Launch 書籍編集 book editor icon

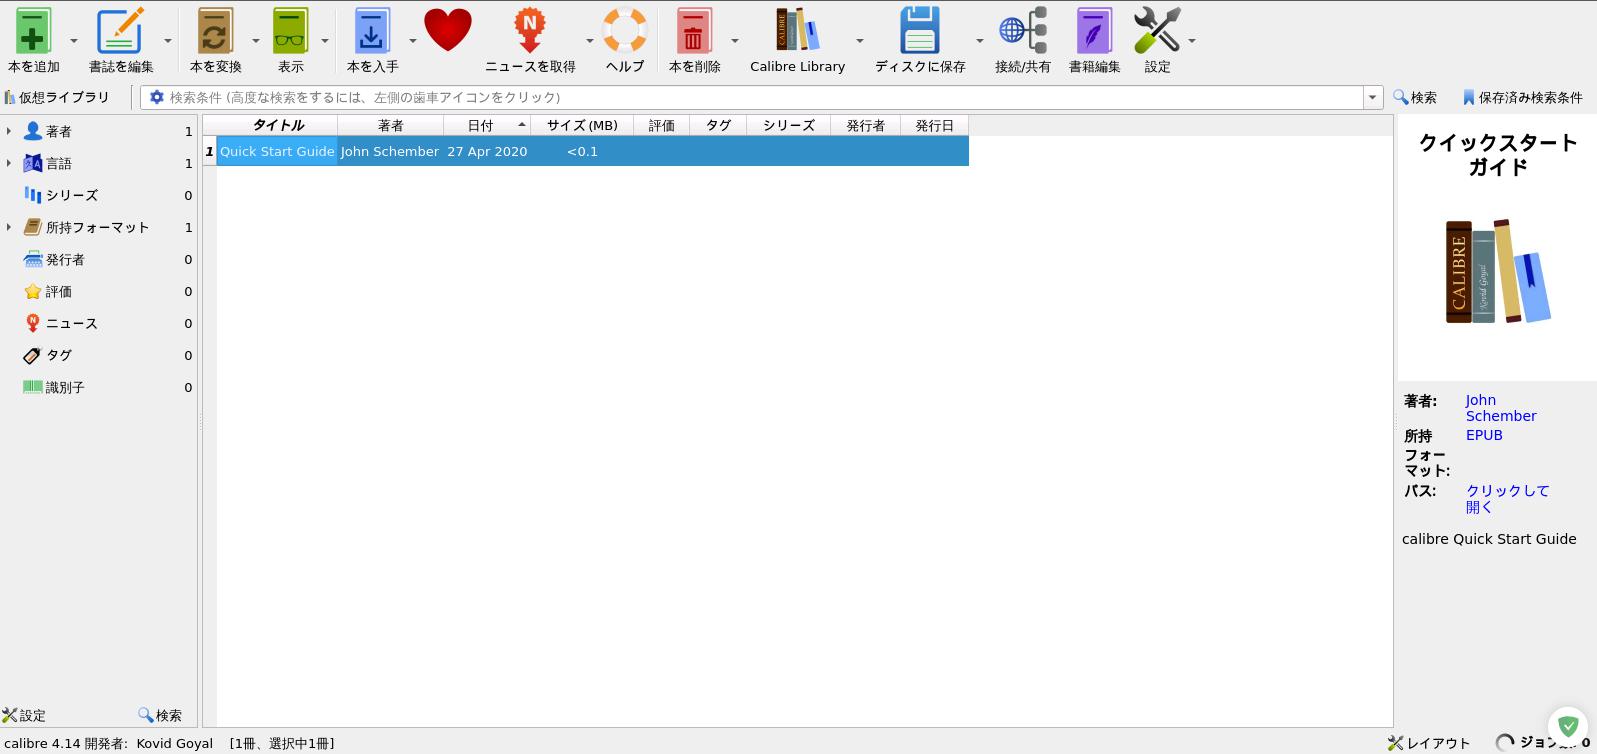(x=1094, y=32)
